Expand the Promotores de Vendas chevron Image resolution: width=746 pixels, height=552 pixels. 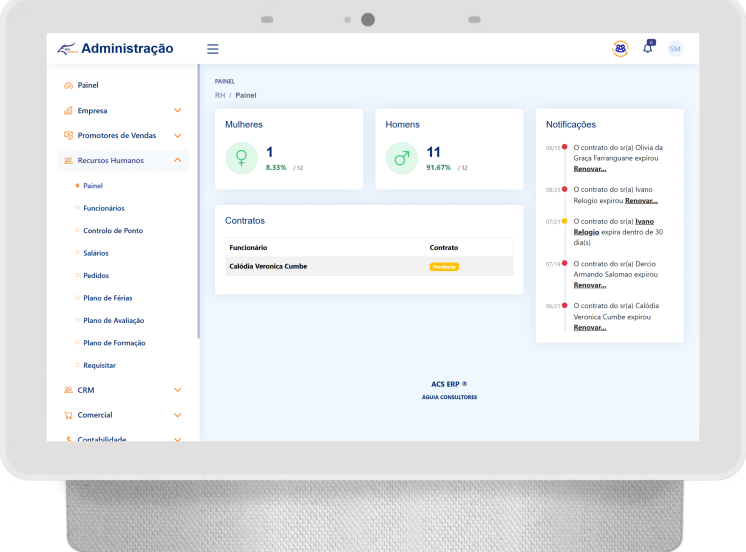(177, 136)
